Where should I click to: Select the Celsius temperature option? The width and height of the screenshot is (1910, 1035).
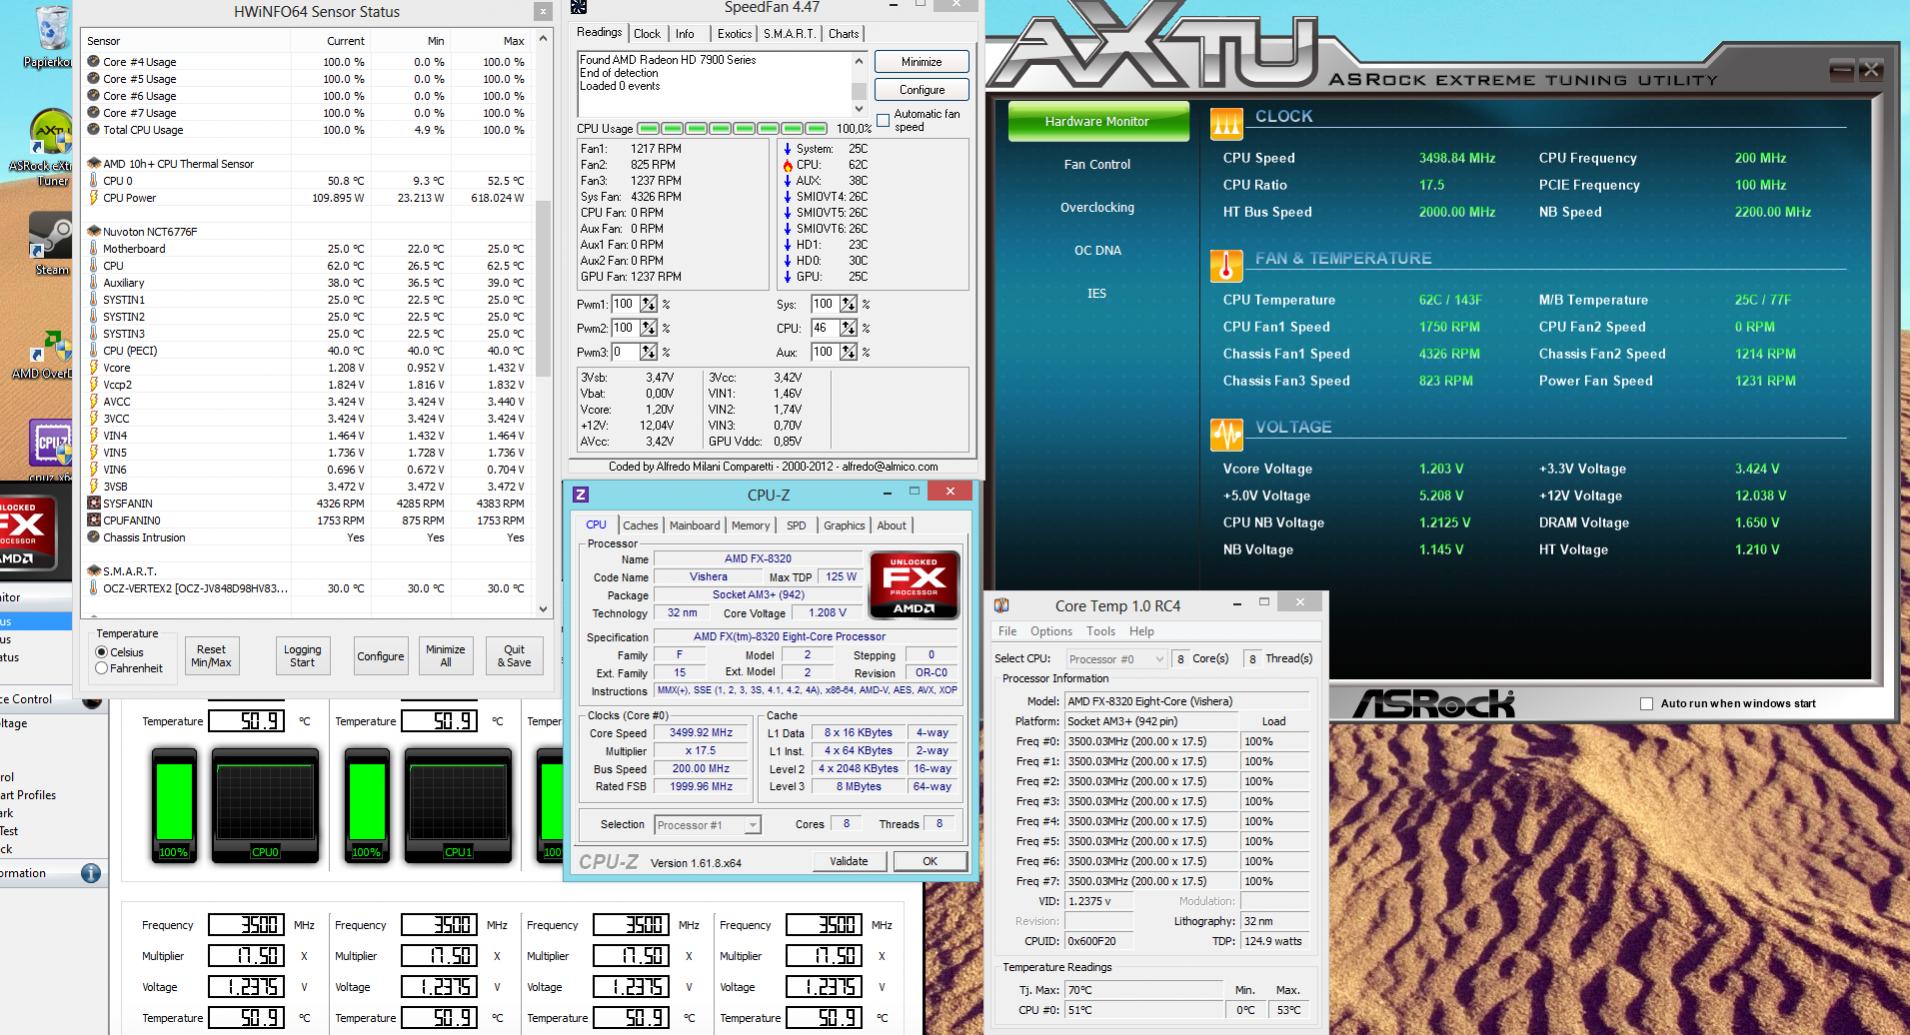point(101,652)
